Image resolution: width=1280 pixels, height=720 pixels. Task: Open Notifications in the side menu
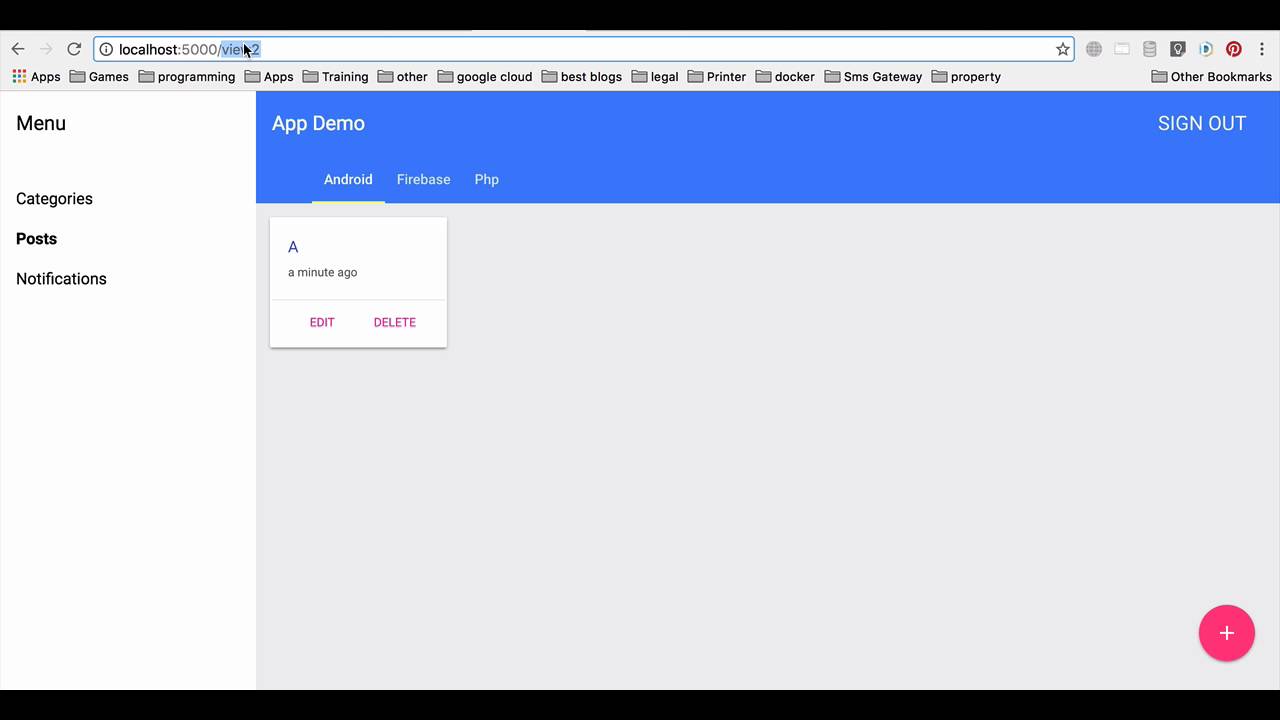(x=61, y=279)
